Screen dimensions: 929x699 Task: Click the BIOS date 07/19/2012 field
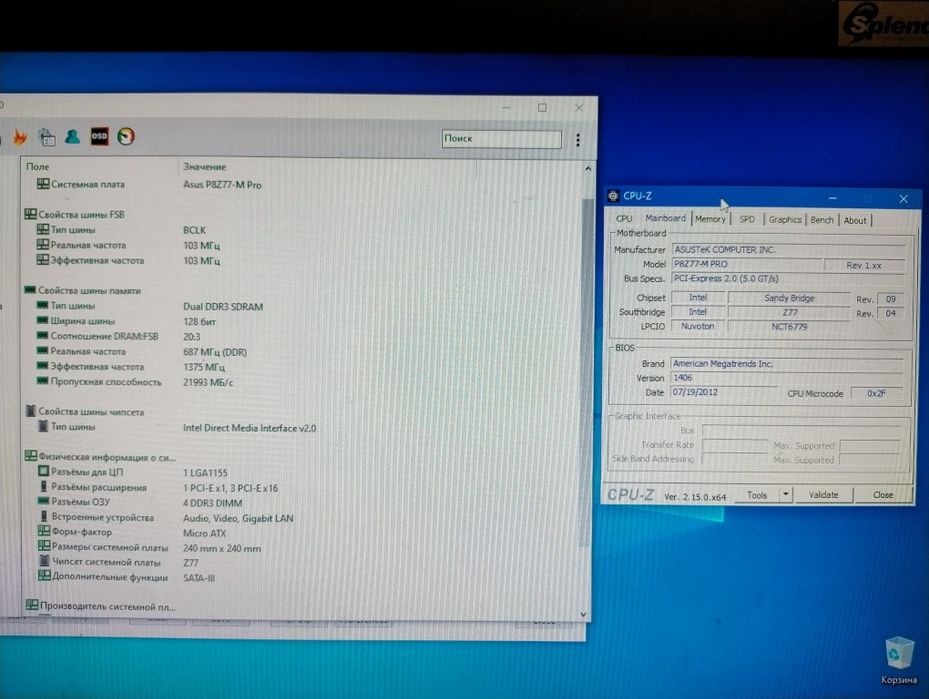pyautogui.click(x=723, y=392)
